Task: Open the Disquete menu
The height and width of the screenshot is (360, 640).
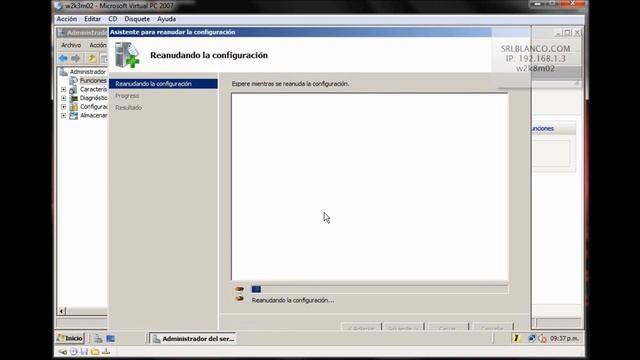Action: click(x=137, y=19)
